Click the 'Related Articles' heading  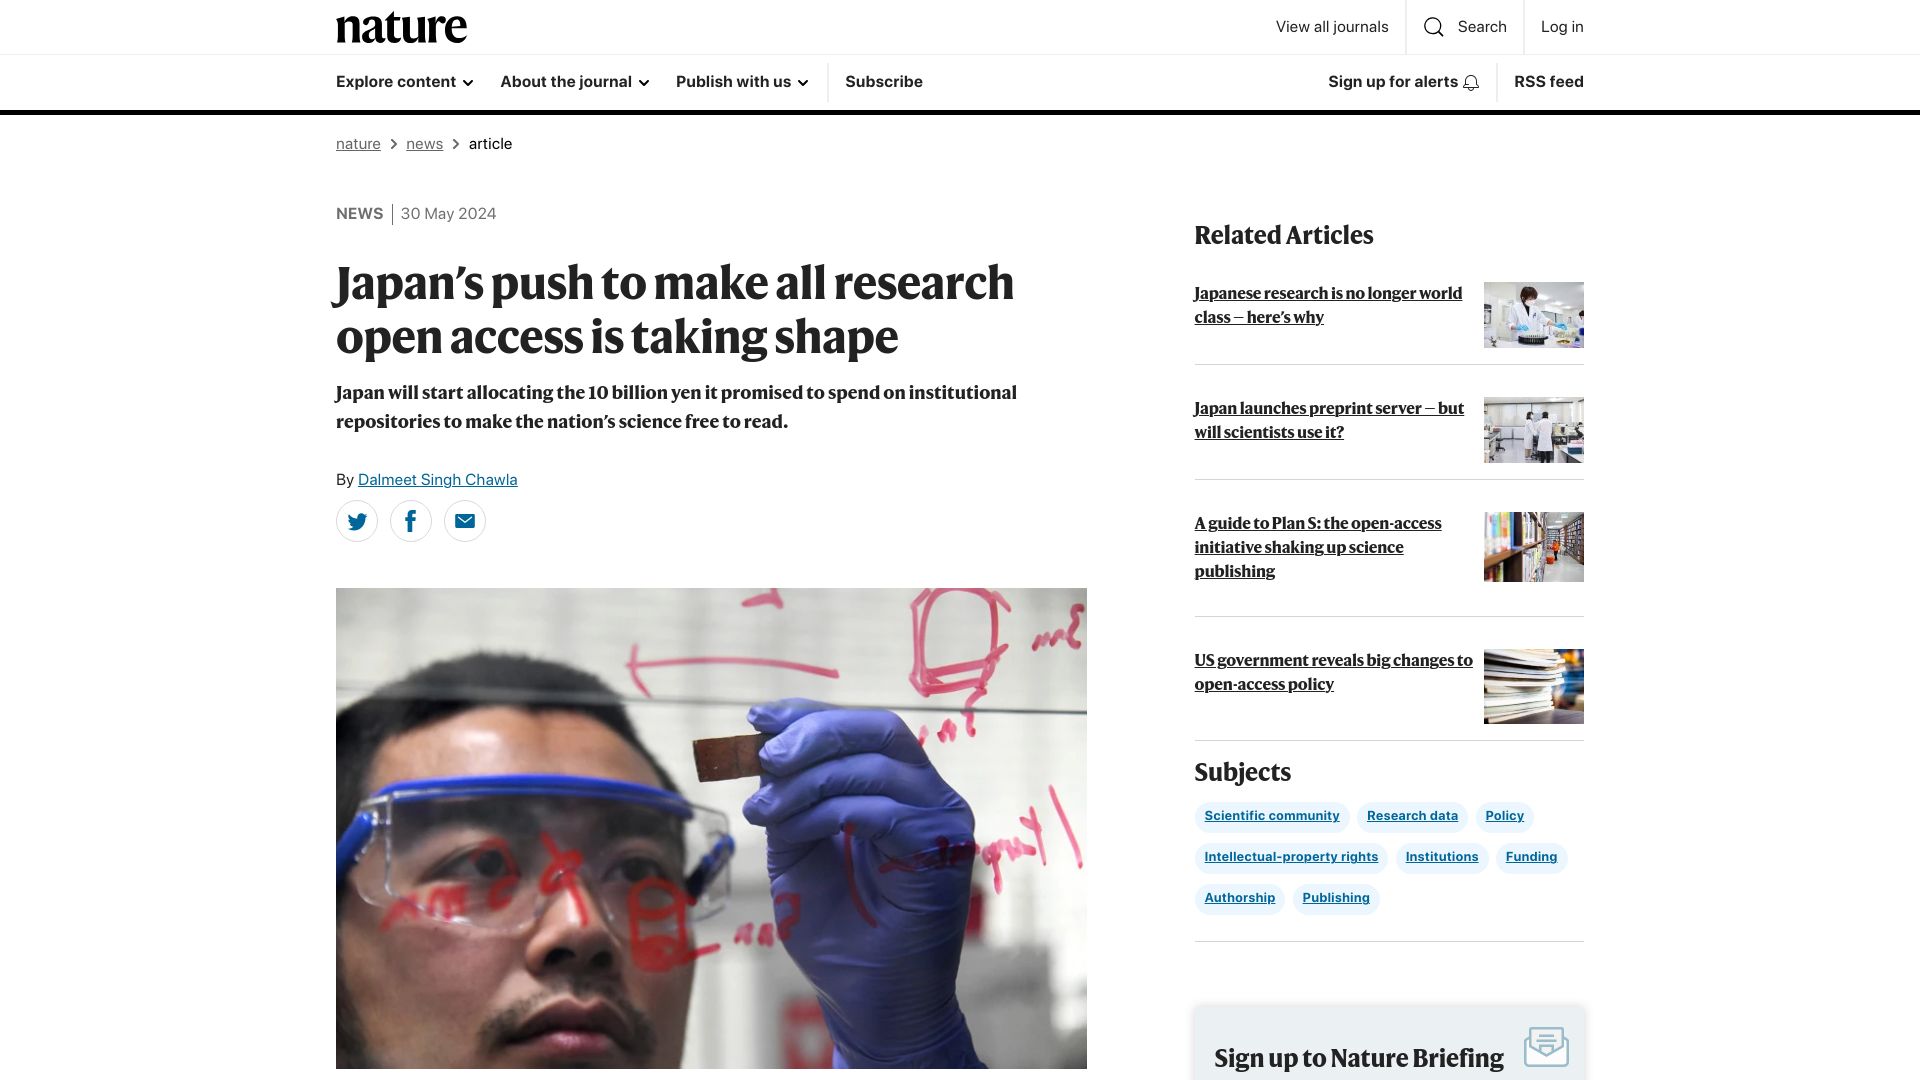[1284, 236]
